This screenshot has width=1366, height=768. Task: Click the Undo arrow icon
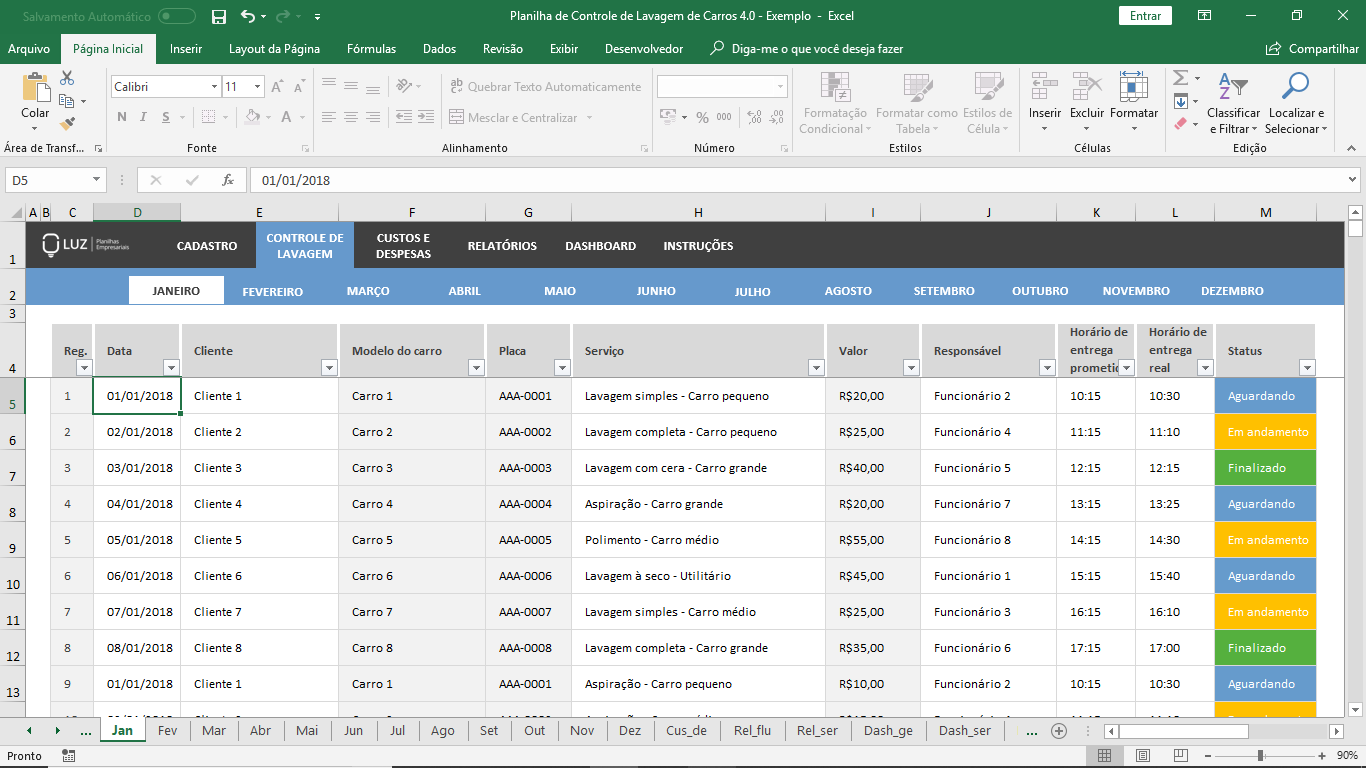click(248, 16)
